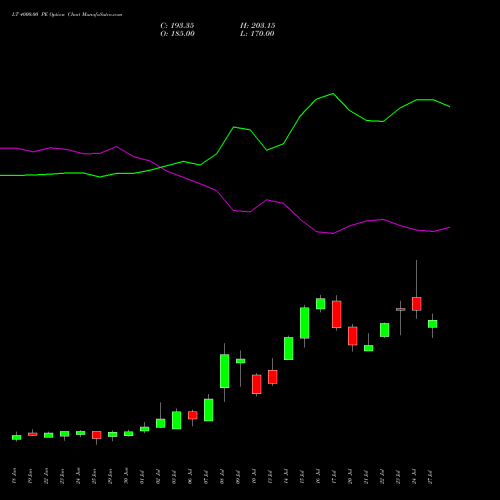
Task: Select the 17 Jul date label
Action: click(334, 476)
